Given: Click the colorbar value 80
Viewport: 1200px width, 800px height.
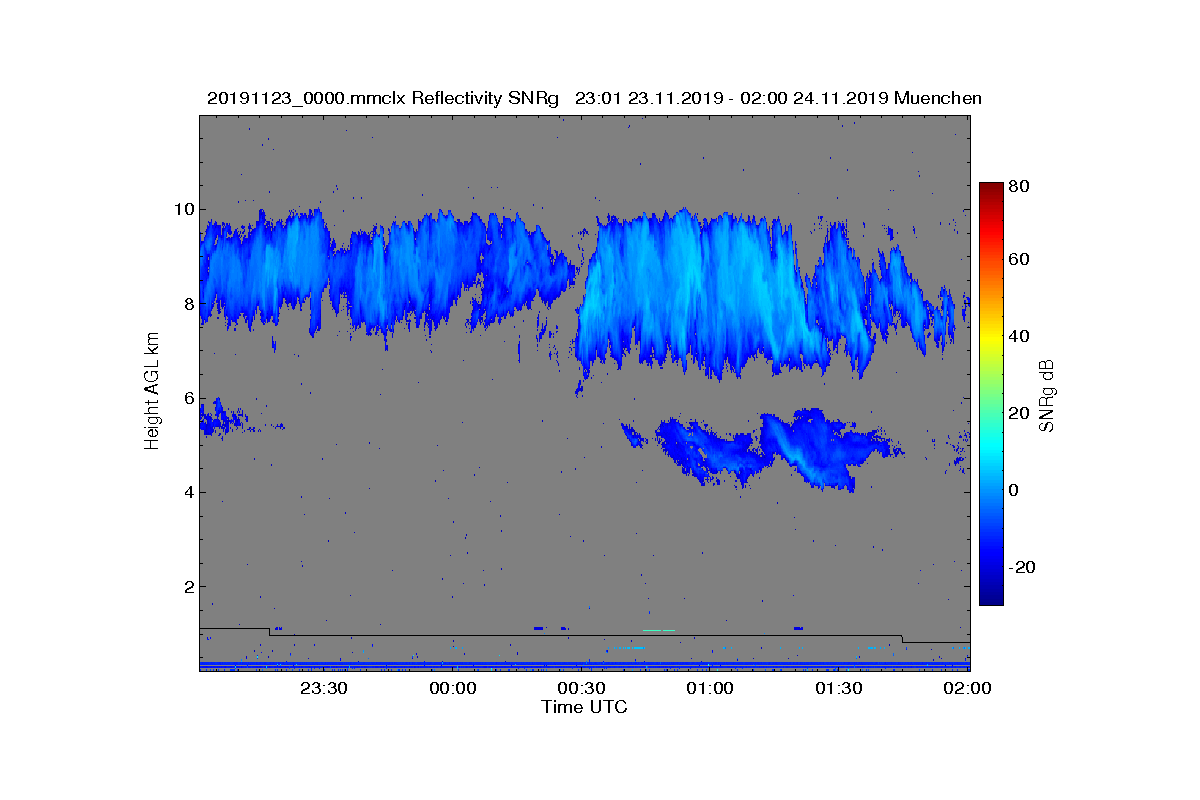Looking at the screenshot, I should pos(1021,186).
